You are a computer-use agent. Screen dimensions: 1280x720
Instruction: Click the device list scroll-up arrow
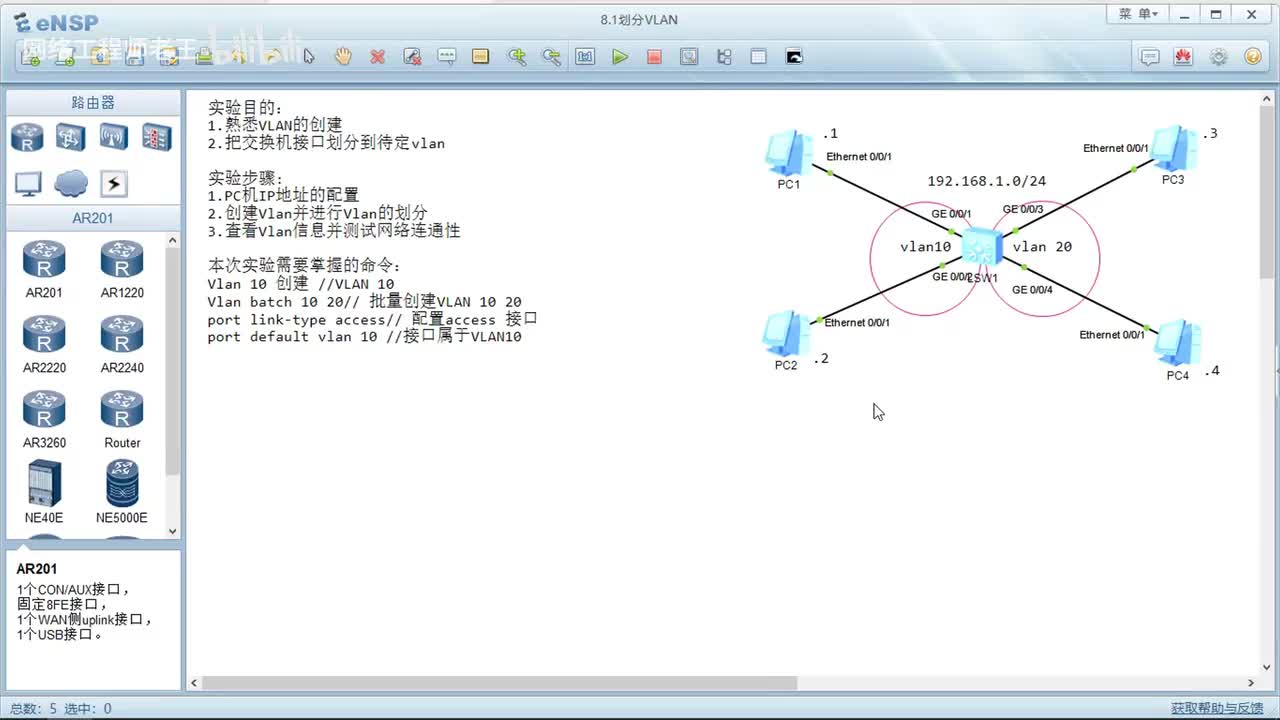click(x=172, y=240)
